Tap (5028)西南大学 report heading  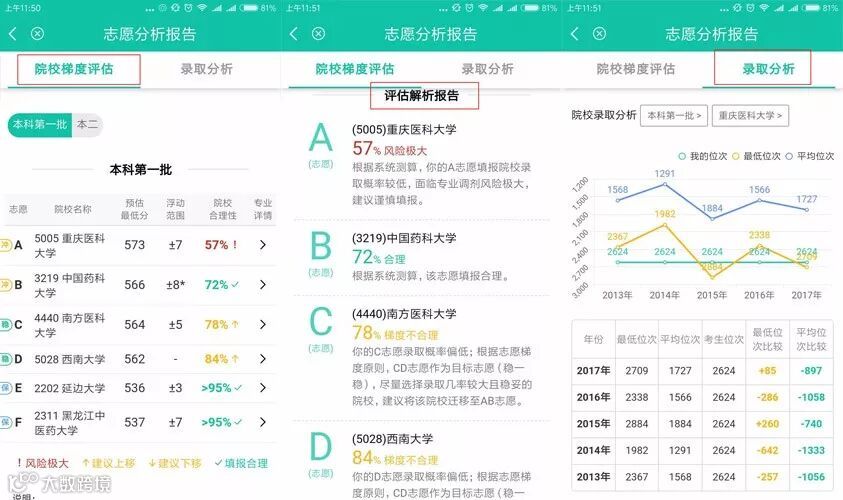tap(392, 439)
